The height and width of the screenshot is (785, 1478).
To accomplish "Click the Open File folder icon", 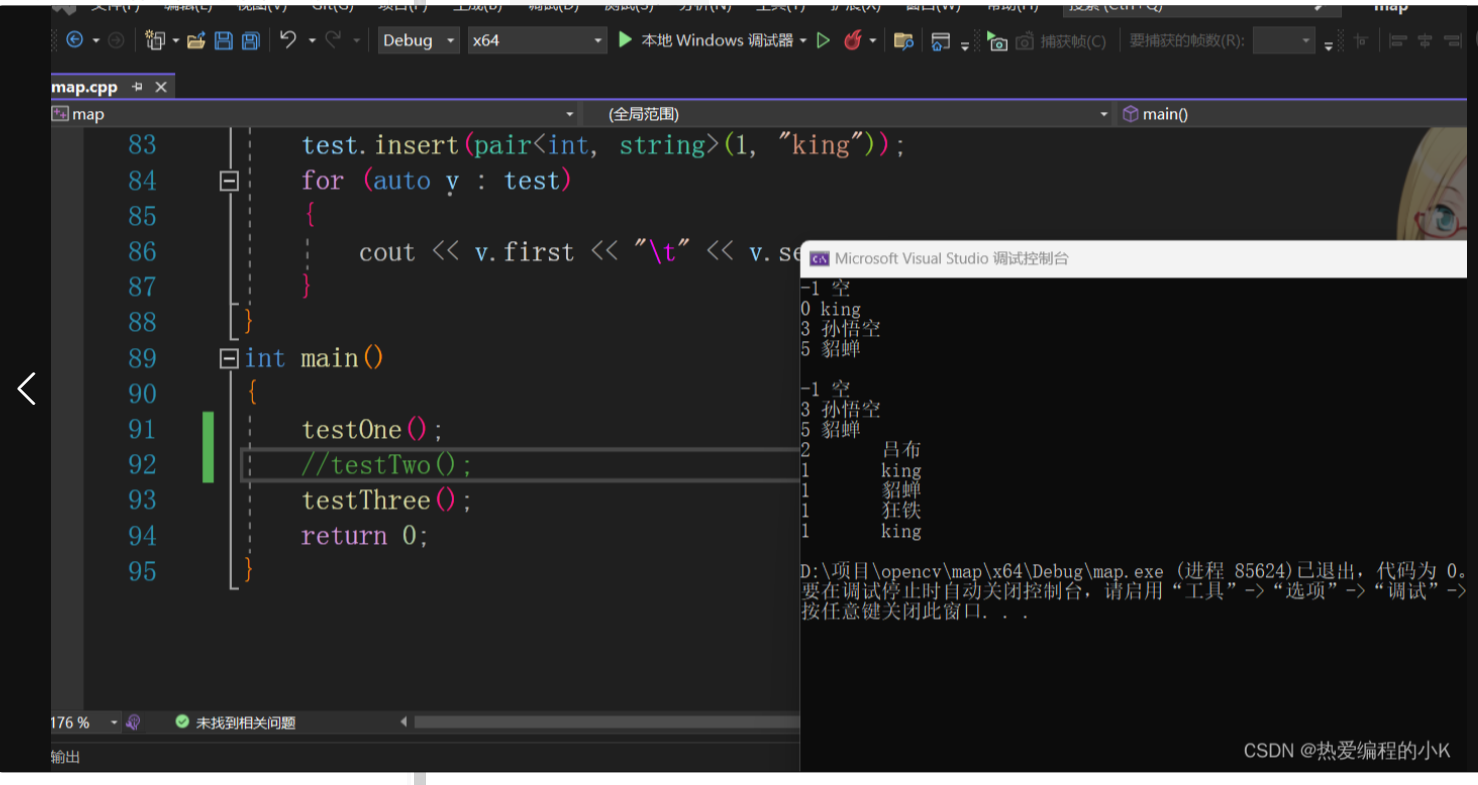I will click(196, 40).
